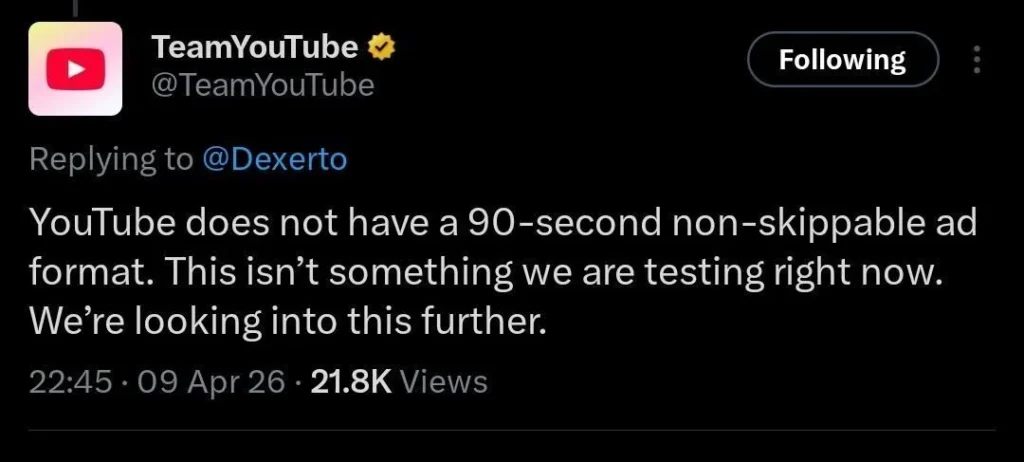Open the @TeamYouTube handle link

click(261, 86)
